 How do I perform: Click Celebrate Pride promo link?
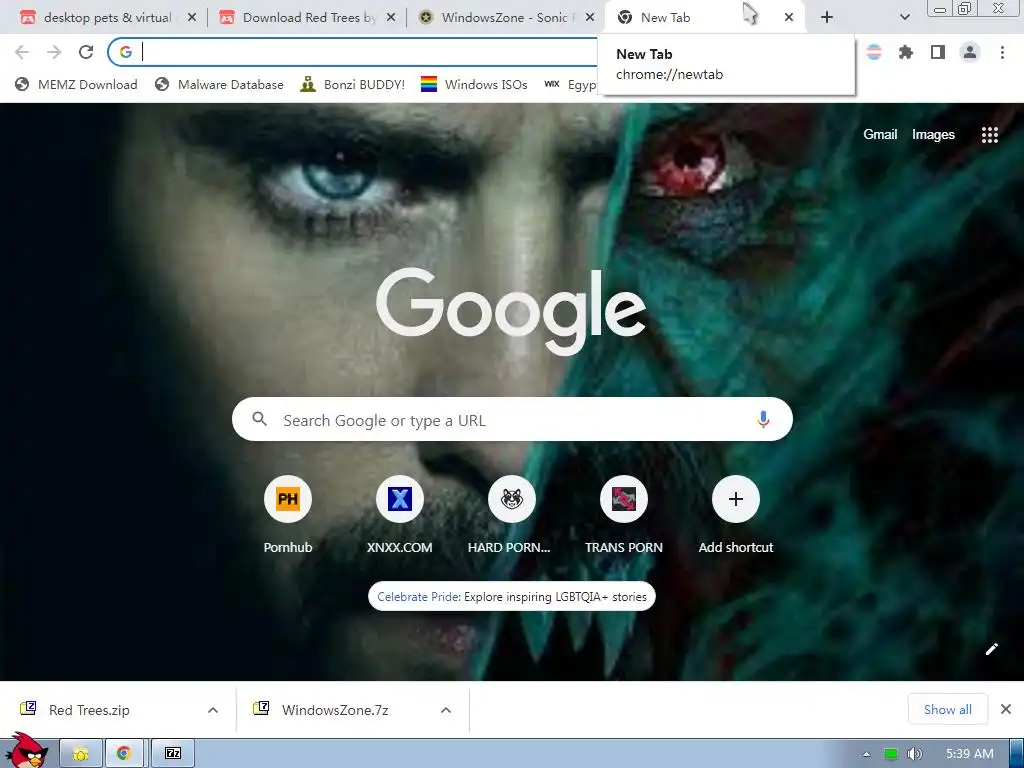pos(512,596)
